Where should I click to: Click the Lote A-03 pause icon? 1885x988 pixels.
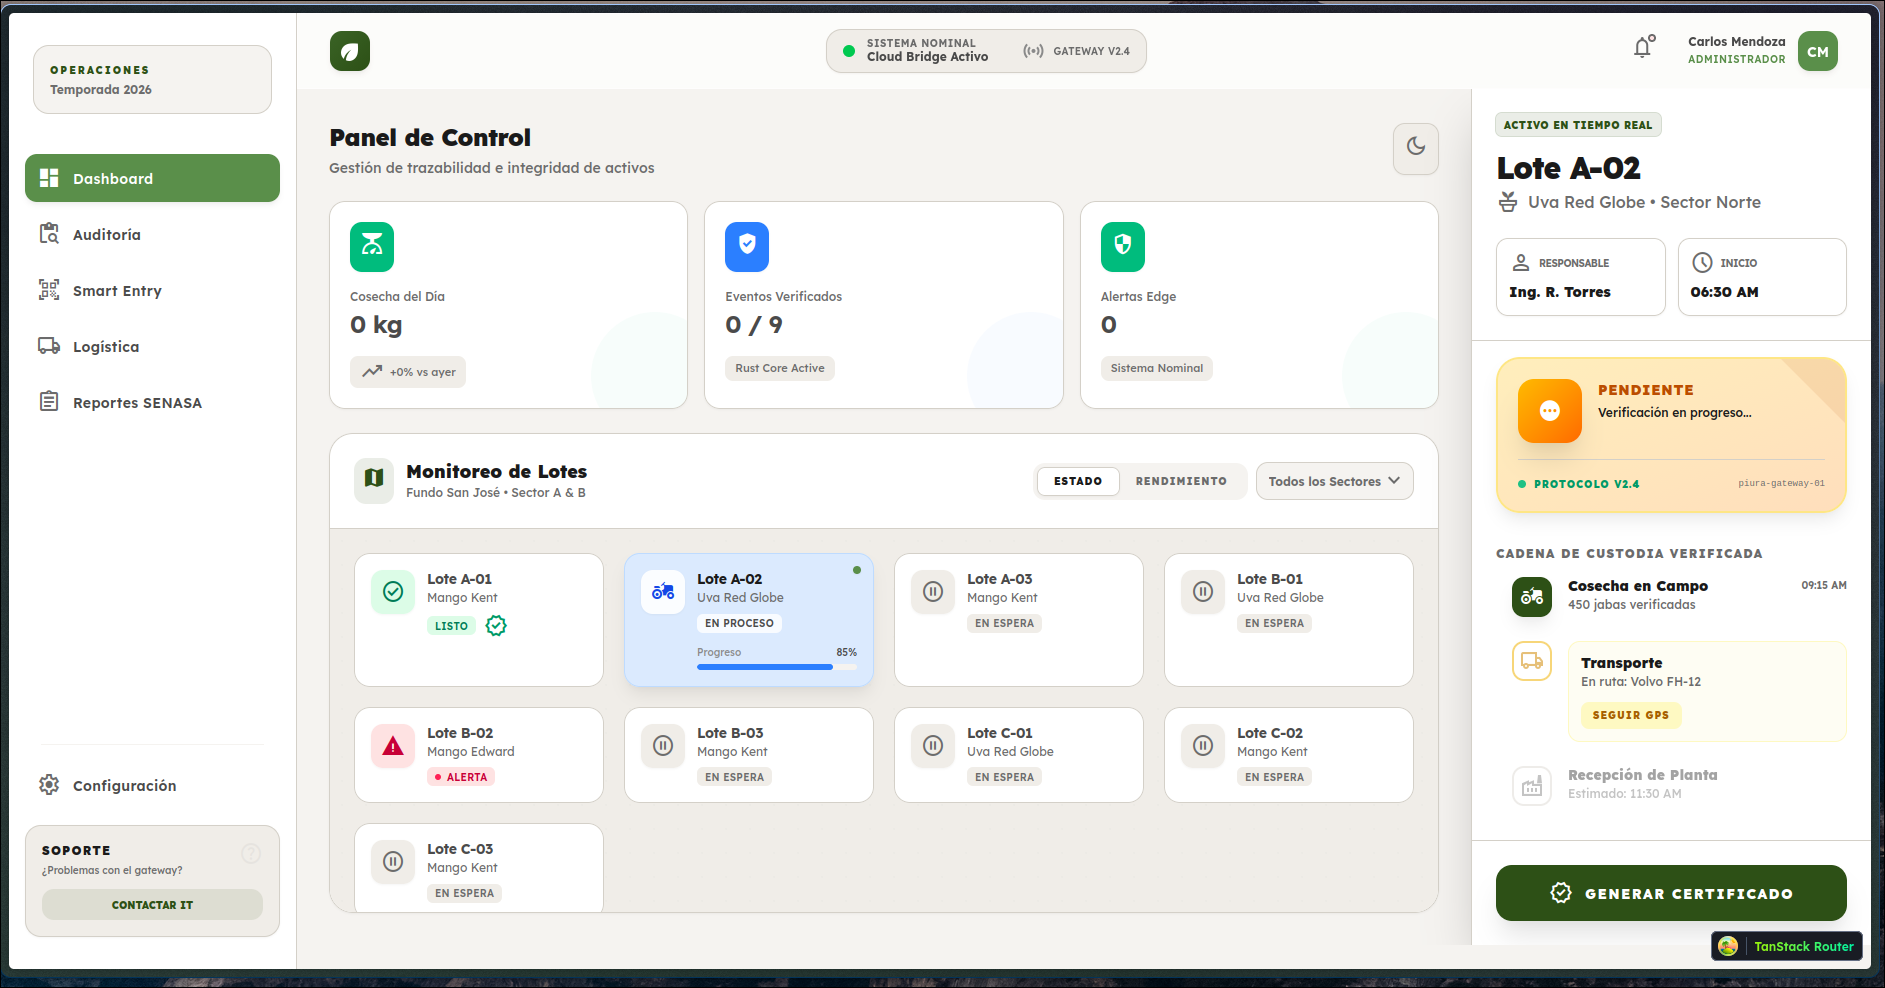tap(933, 592)
